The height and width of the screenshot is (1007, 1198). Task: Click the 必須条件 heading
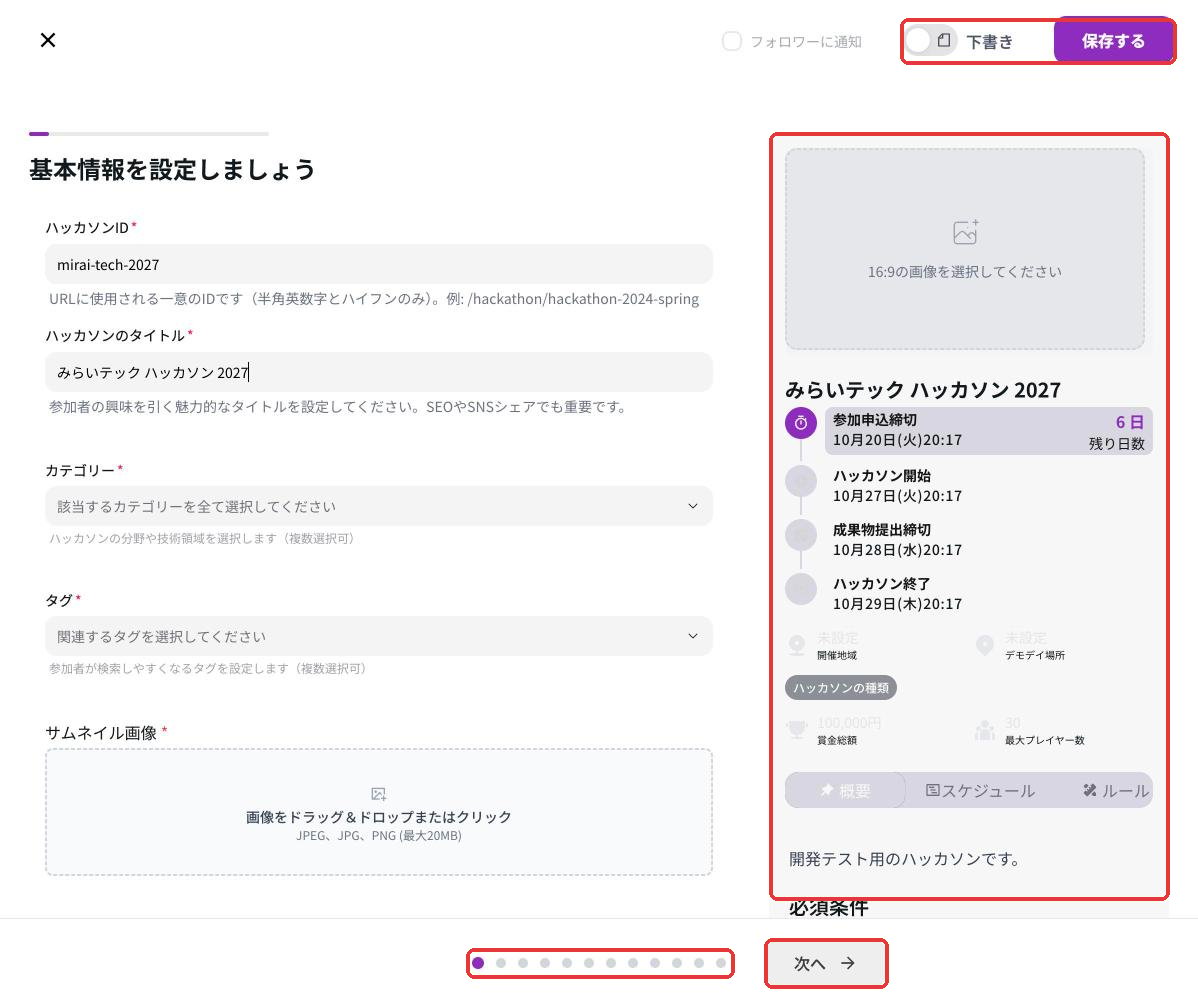828,908
